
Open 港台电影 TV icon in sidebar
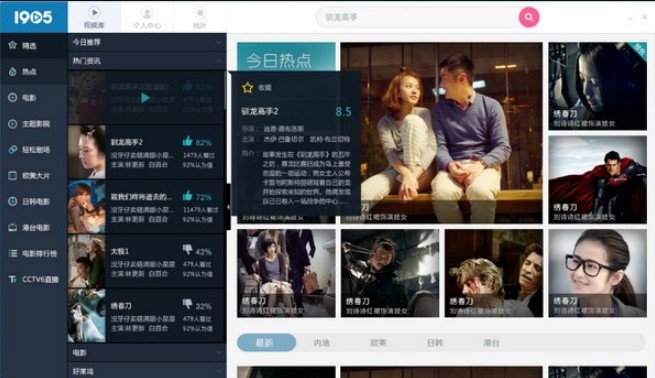pos(13,227)
